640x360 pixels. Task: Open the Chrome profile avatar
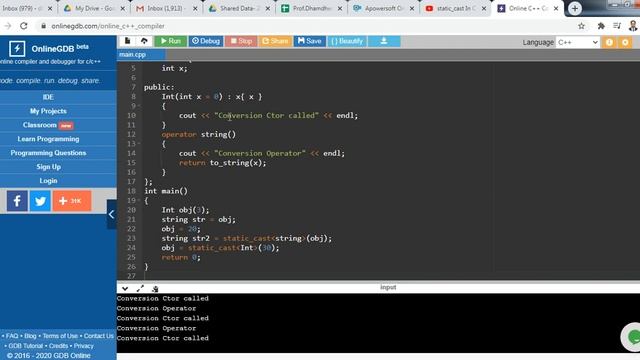[x=633, y=26]
